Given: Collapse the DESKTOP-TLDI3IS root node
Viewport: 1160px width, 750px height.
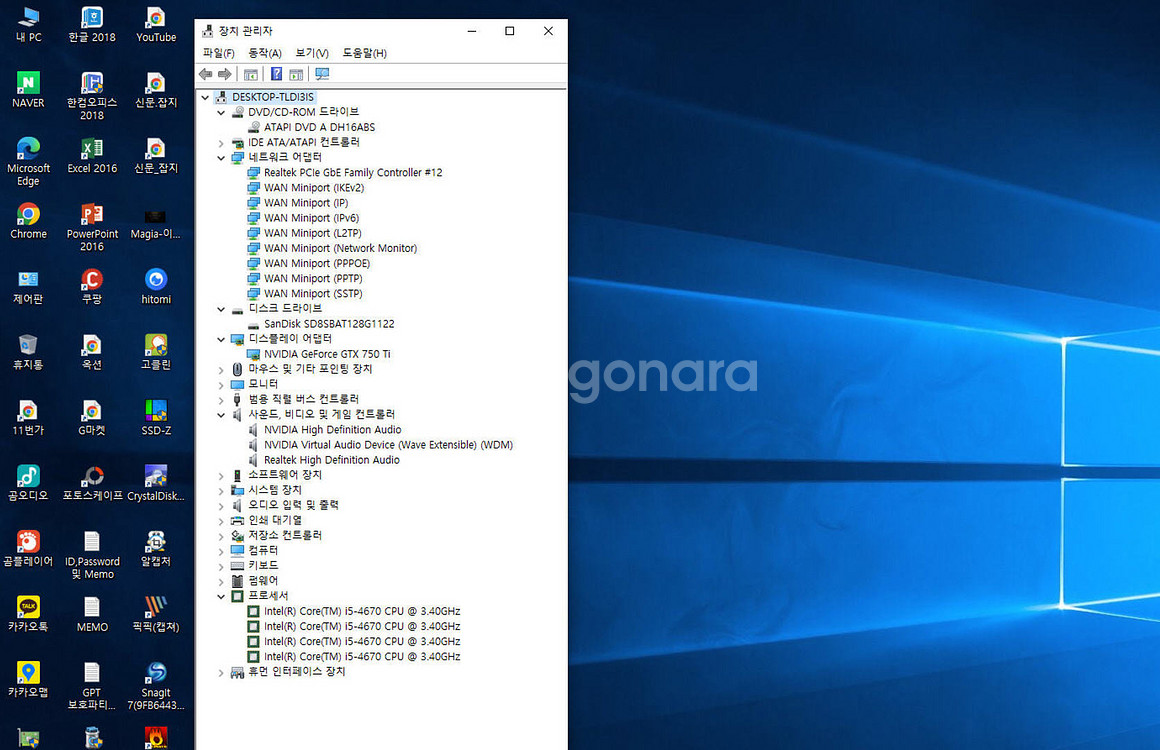Looking at the screenshot, I should click(205, 97).
